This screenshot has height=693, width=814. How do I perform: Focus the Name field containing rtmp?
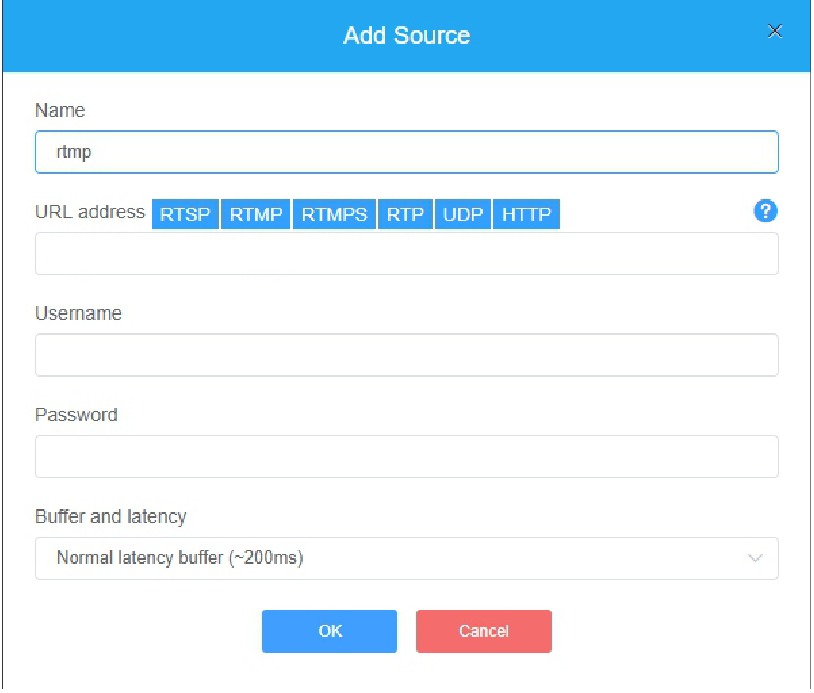point(406,153)
